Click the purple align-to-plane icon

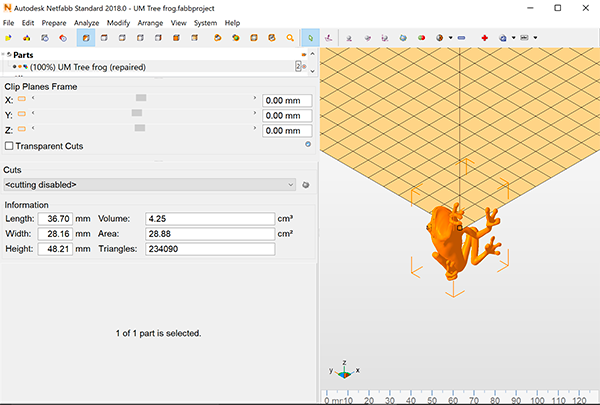coord(328,38)
